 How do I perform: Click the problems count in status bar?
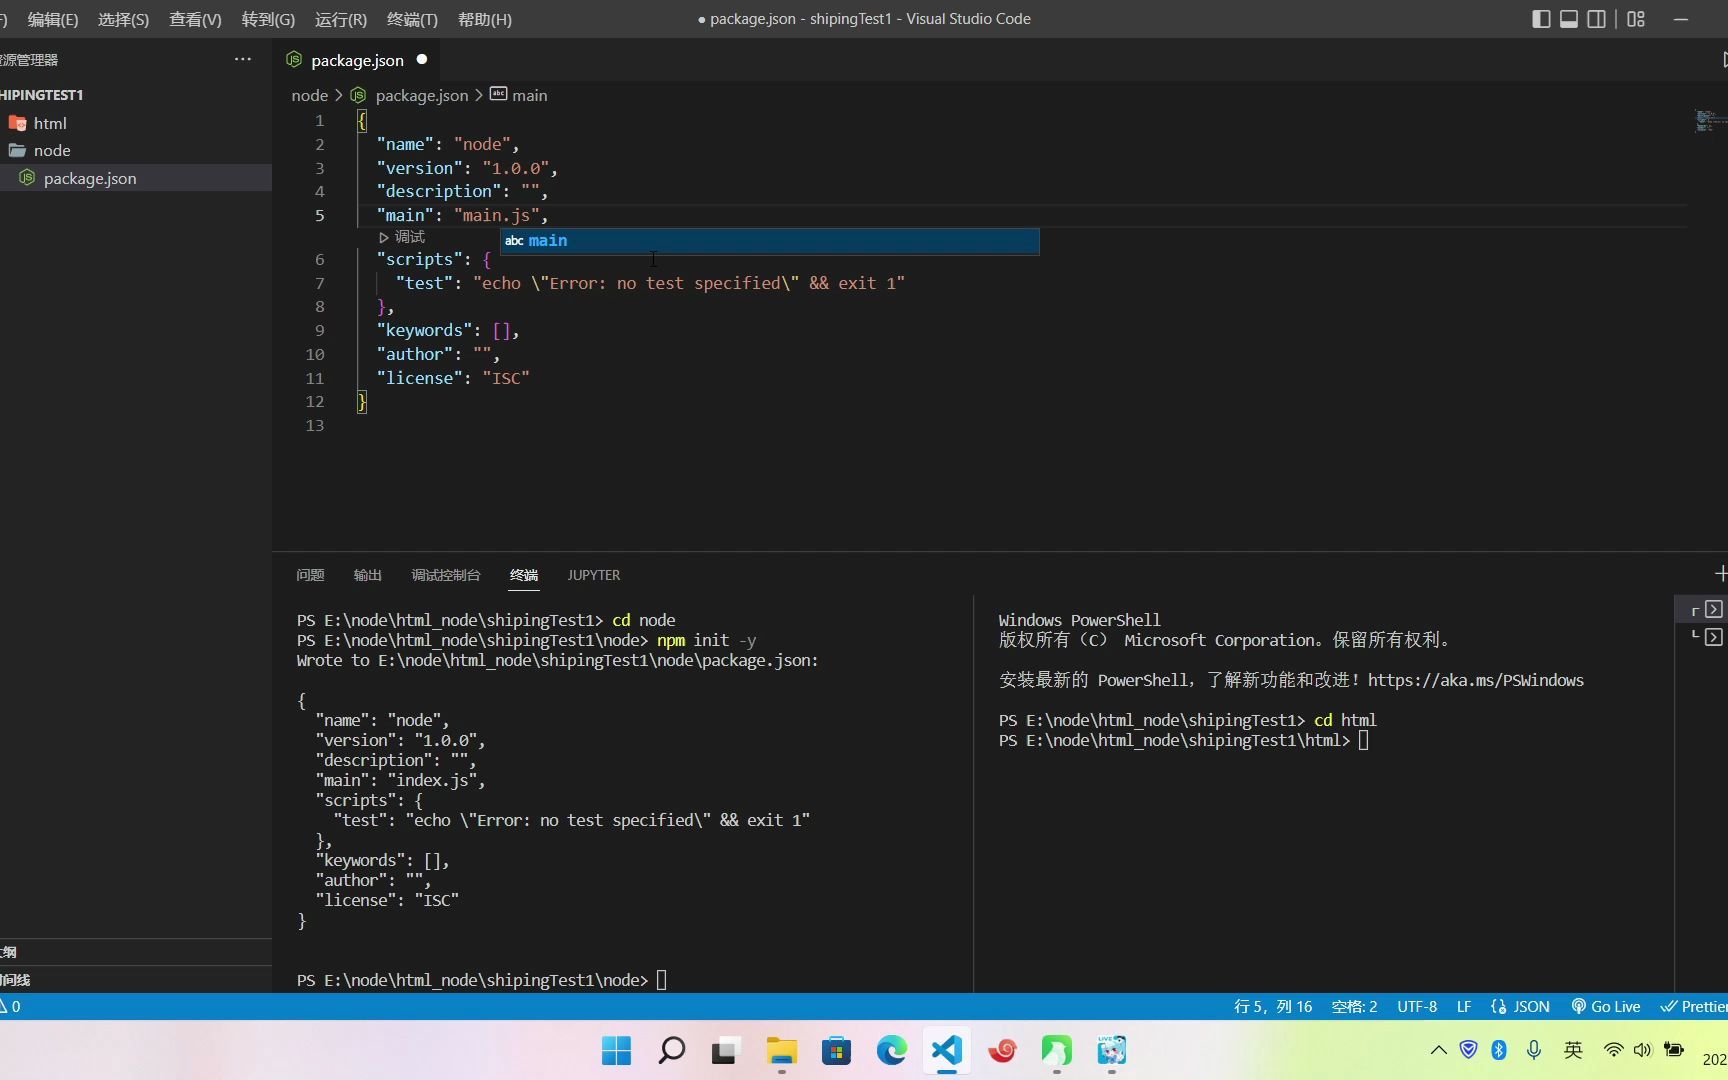[10, 1007]
